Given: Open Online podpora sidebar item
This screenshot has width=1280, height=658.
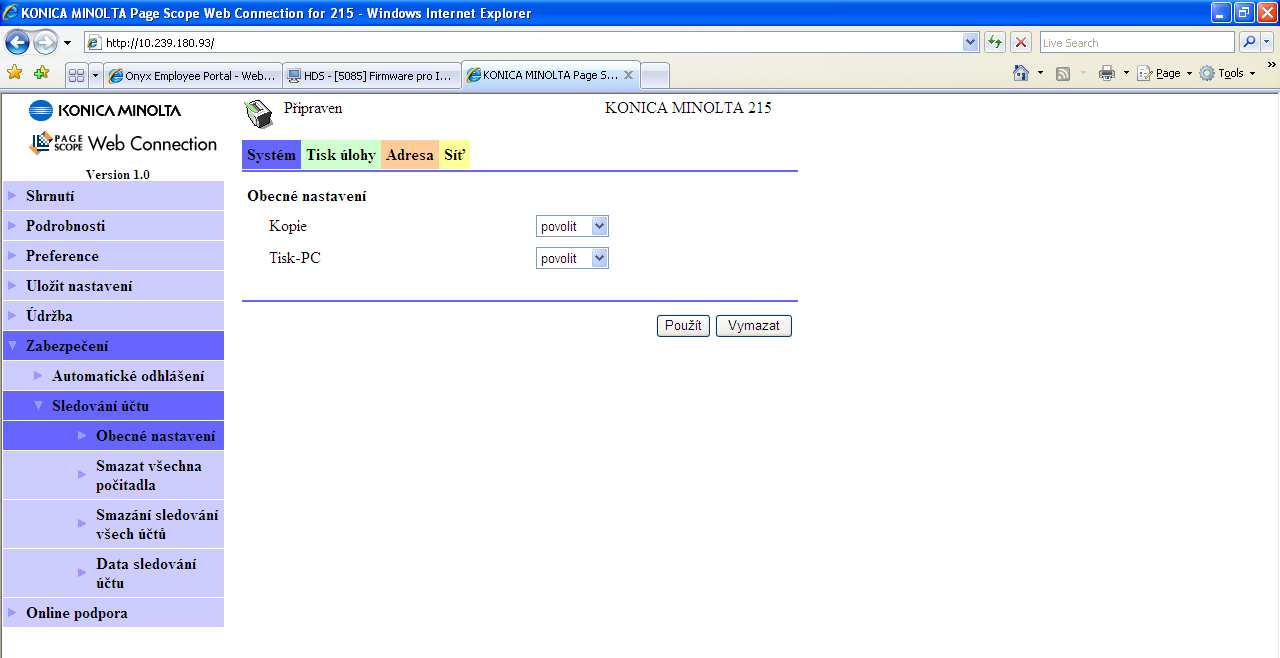Looking at the screenshot, I should coord(113,613).
